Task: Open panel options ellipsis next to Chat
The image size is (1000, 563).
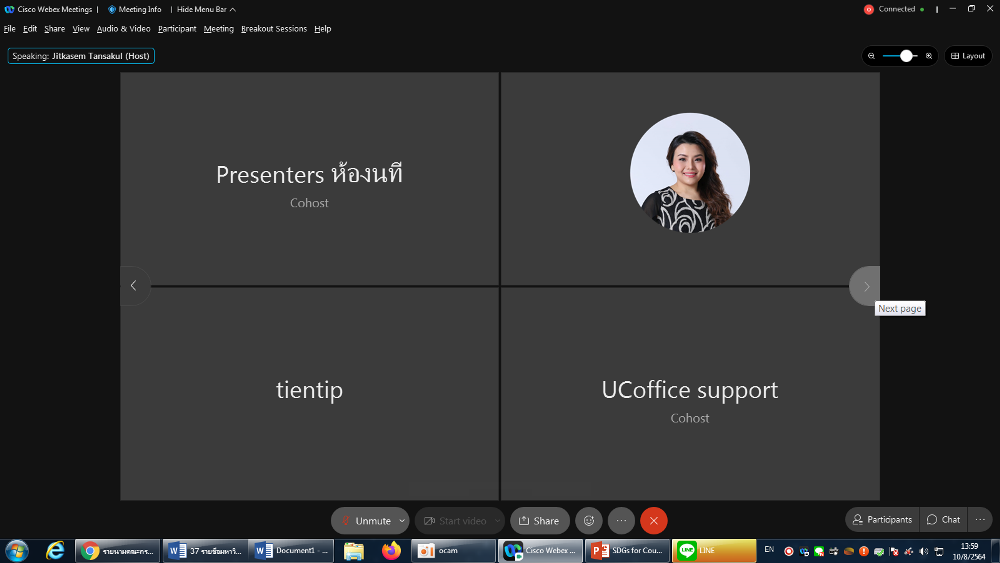Action: coord(980,520)
